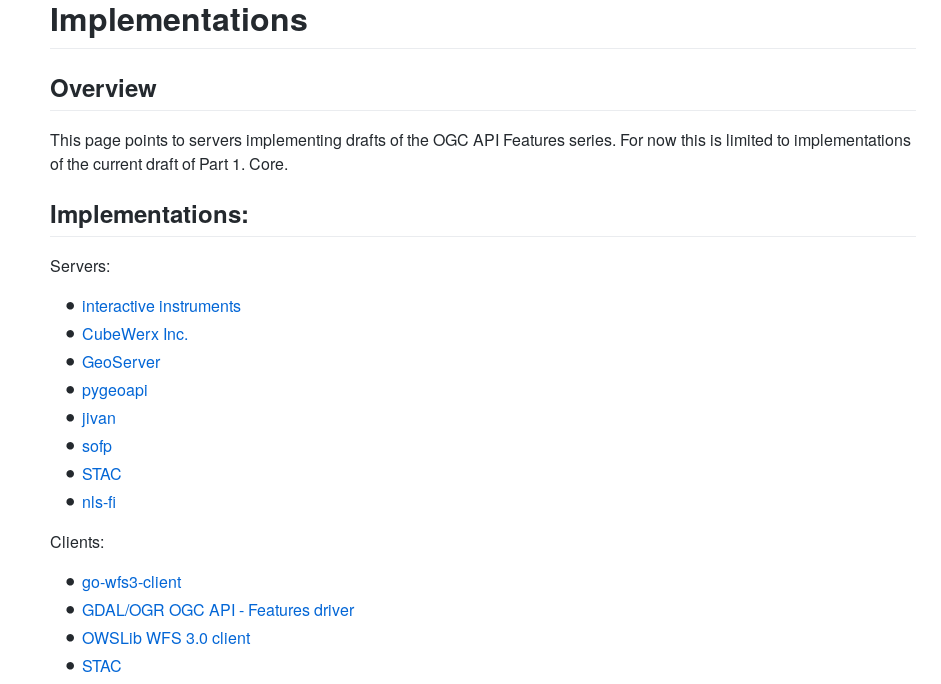Click the Overview section heading

coord(103,89)
